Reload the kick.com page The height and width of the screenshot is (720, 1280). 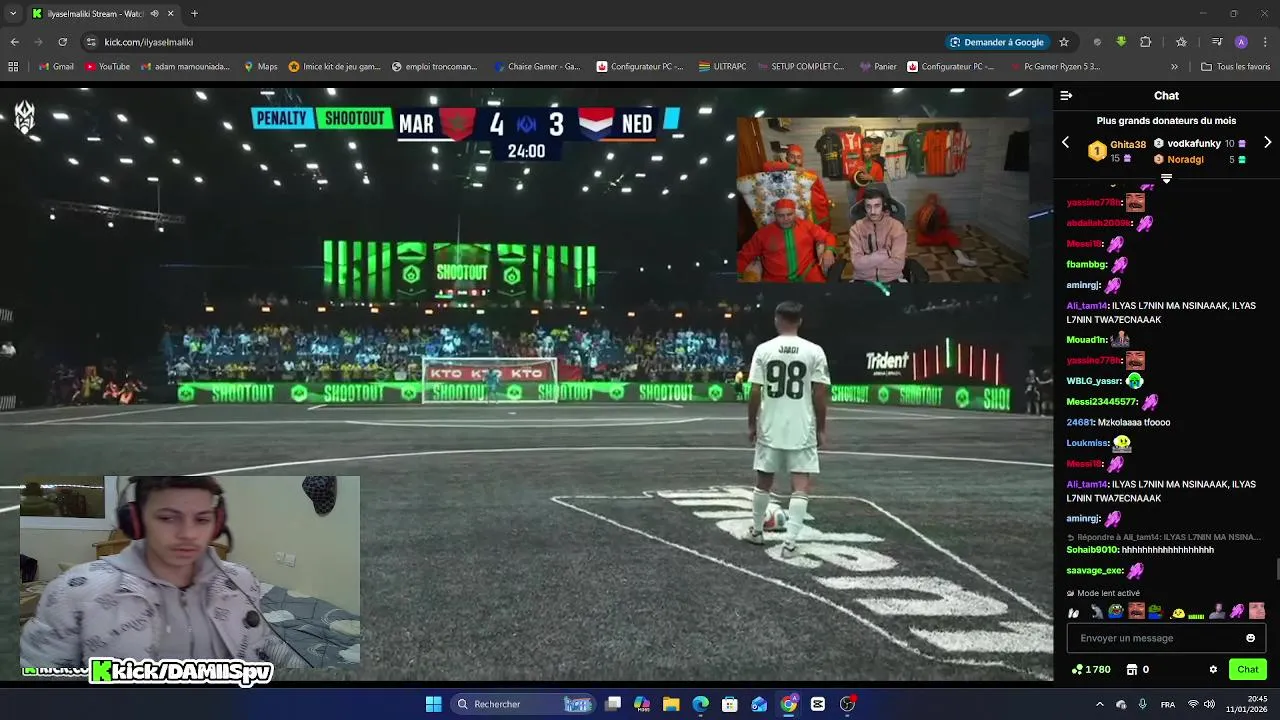point(62,42)
